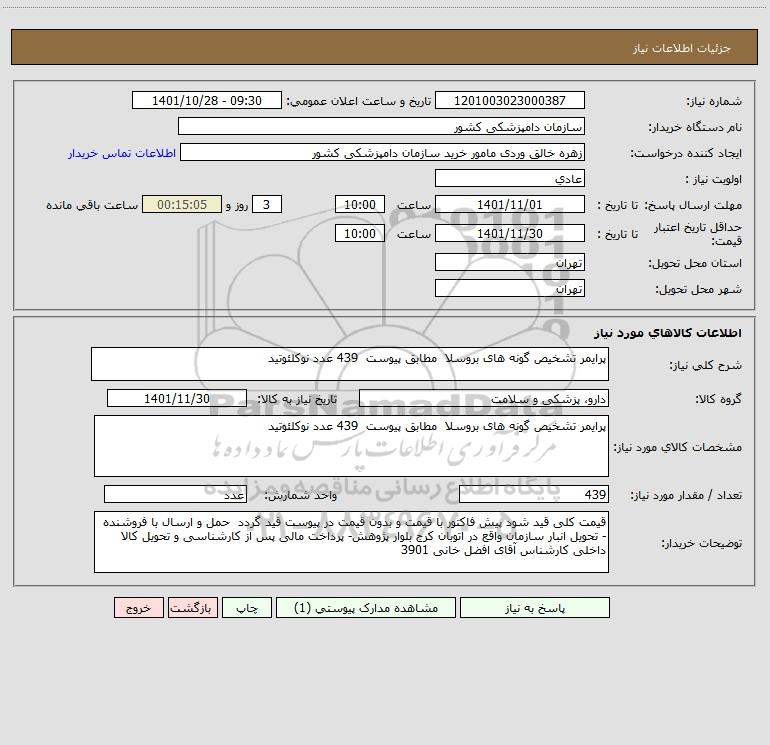
Task: Click the ساعت باقی مانده text
Action: [92, 205]
